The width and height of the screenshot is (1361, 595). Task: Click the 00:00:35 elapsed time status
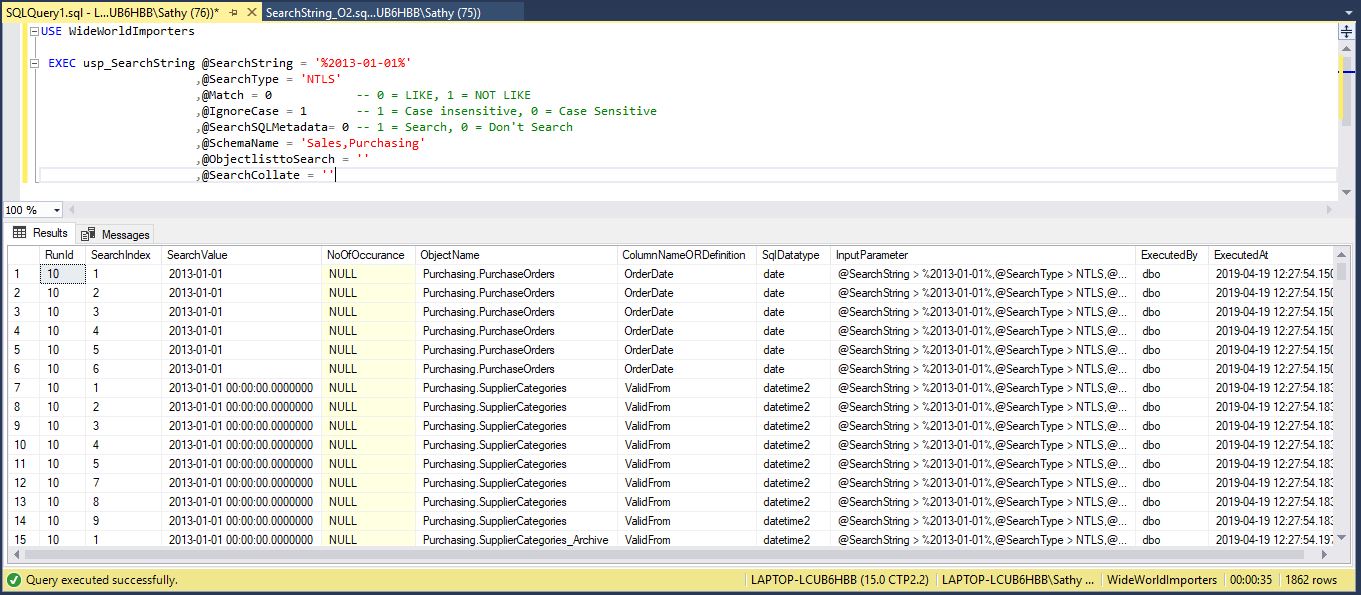point(1250,580)
